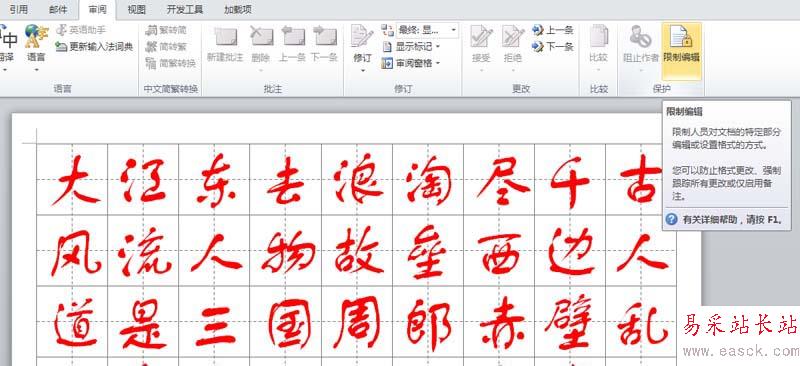This screenshot has height=366, width=800.
Task: Expand the Delete comment (删除) dropdown arrow
Action: point(261,70)
